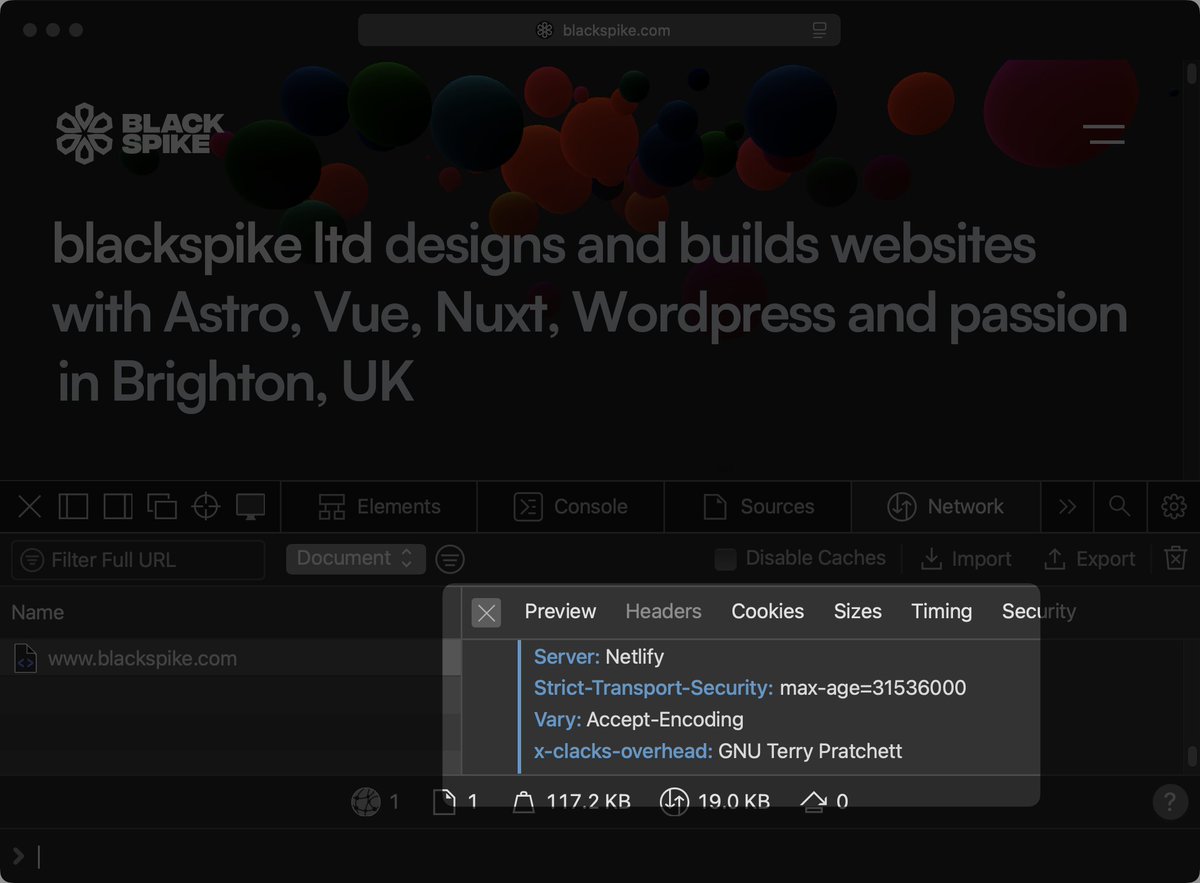Image resolution: width=1200 pixels, height=883 pixels.
Task: Open the Headers detail tab
Action: pyautogui.click(x=663, y=611)
